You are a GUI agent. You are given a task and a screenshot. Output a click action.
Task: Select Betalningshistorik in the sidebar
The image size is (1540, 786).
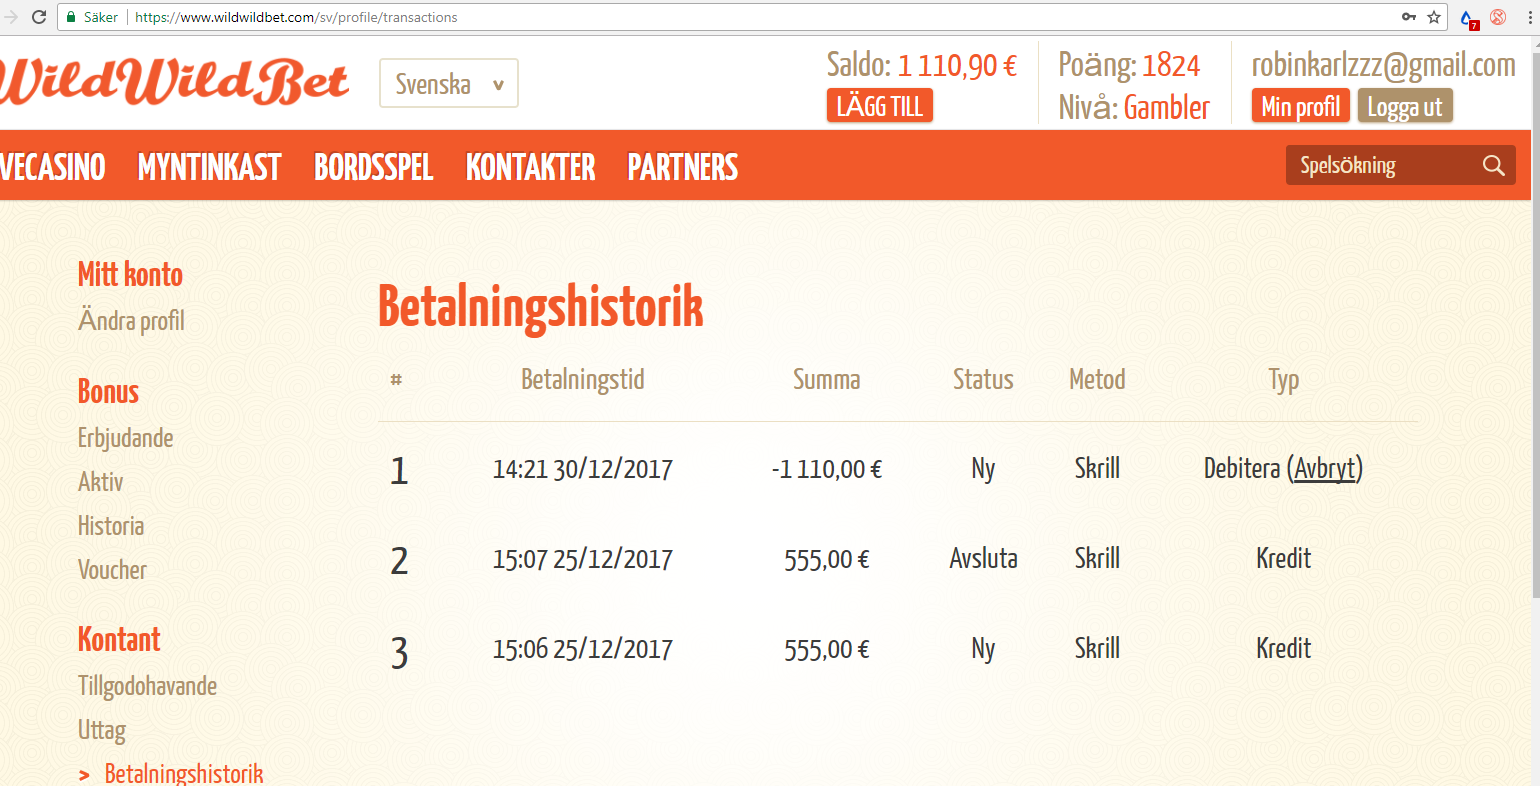click(x=184, y=774)
